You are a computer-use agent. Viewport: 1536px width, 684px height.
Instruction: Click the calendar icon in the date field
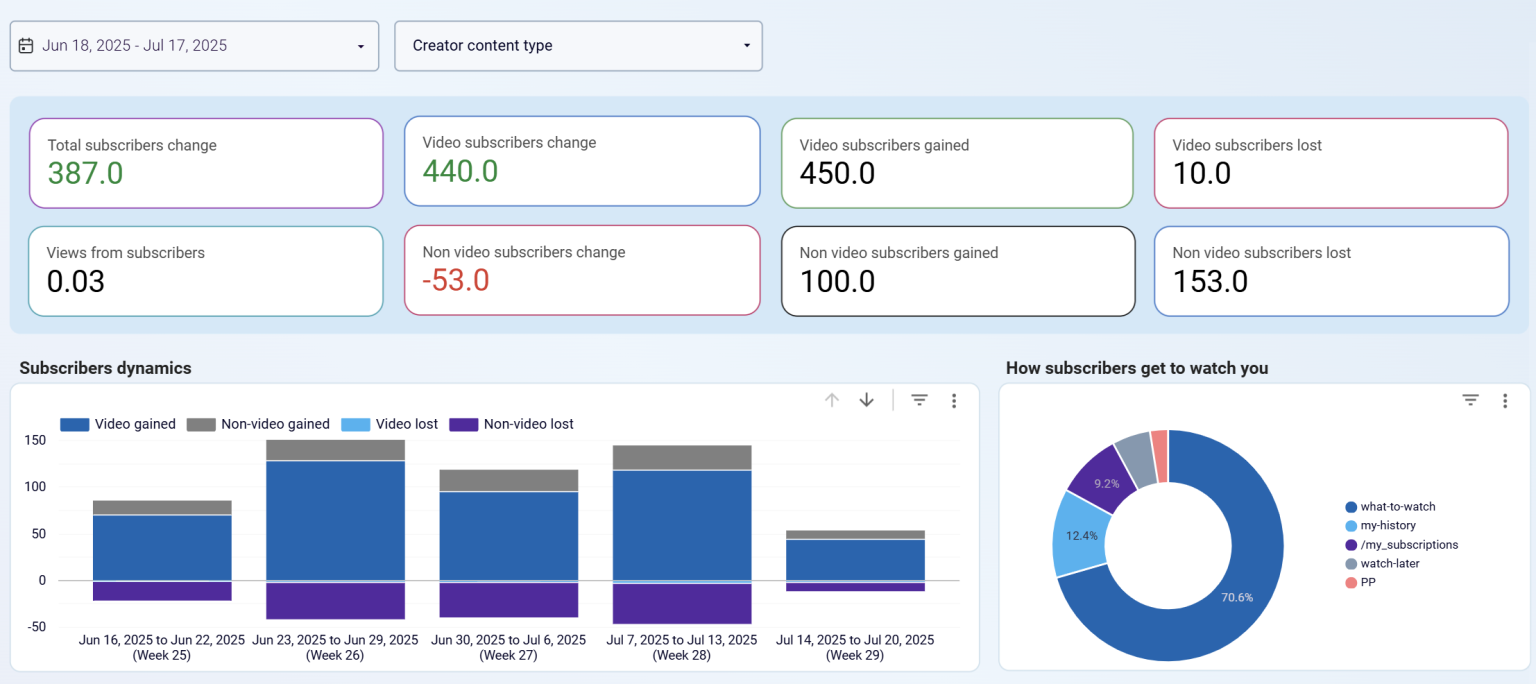point(25,45)
